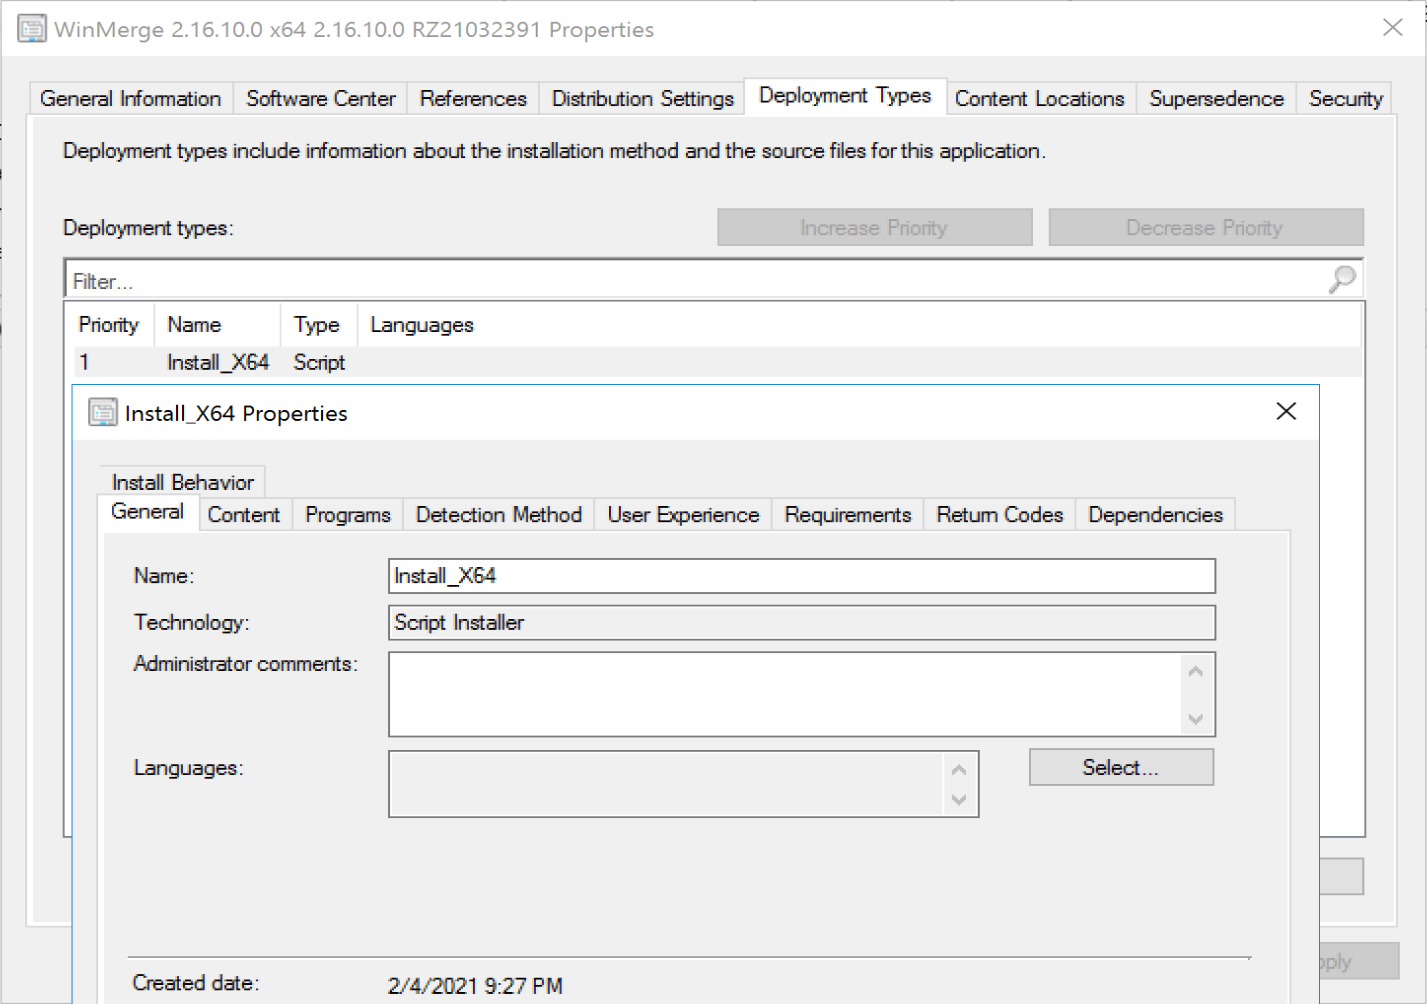Image resolution: width=1427 pixels, height=1004 pixels.
Task: Open the Install Behavior tab
Action: click(x=182, y=482)
